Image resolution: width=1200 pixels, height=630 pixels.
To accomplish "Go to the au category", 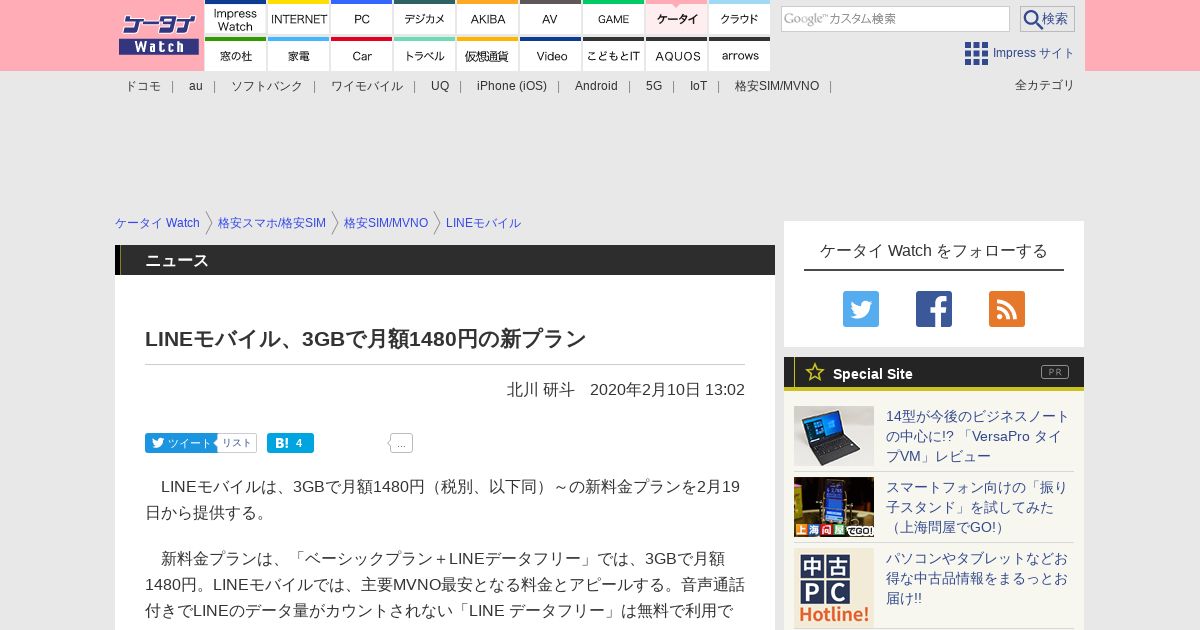I will coord(196,86).
